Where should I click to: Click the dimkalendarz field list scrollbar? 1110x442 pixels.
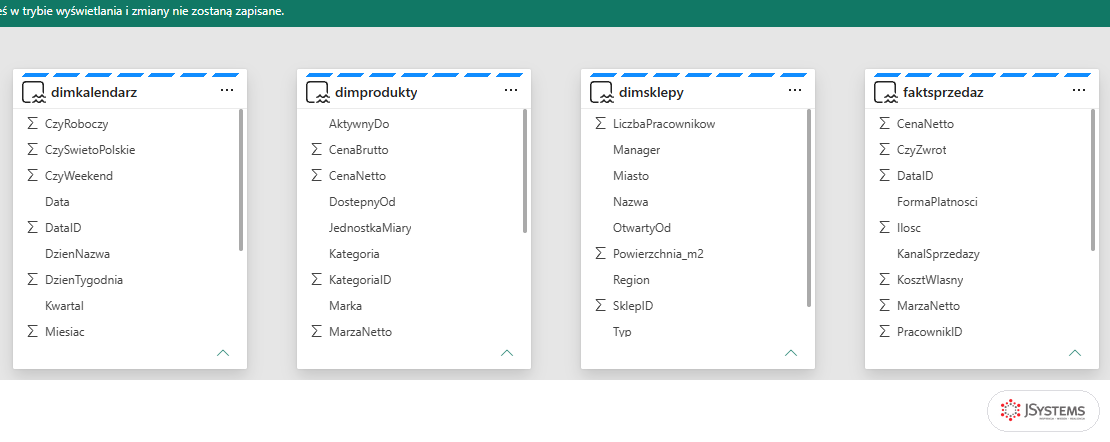point(241,180)
